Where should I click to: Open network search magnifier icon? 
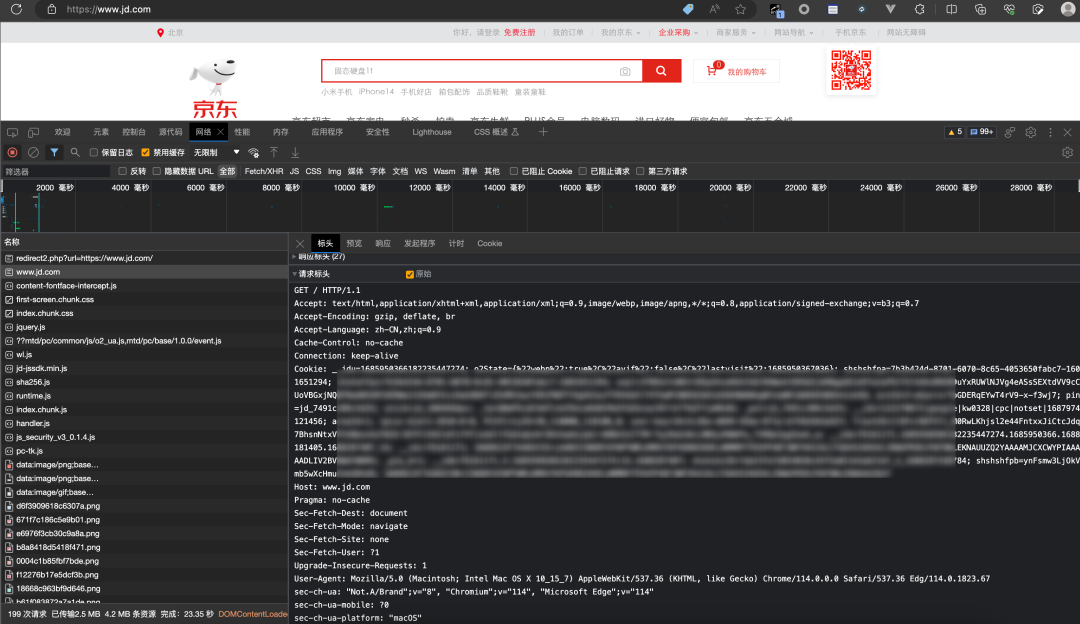[74, 152]
